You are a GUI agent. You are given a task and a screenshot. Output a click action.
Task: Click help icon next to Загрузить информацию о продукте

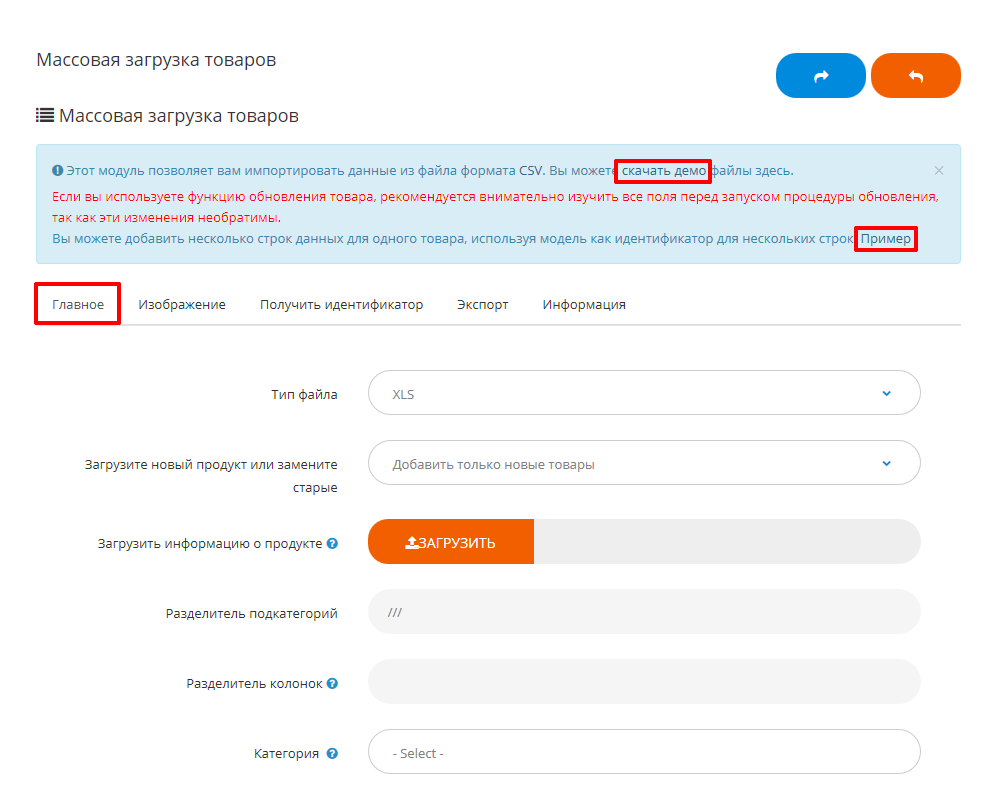click(332, 544)
